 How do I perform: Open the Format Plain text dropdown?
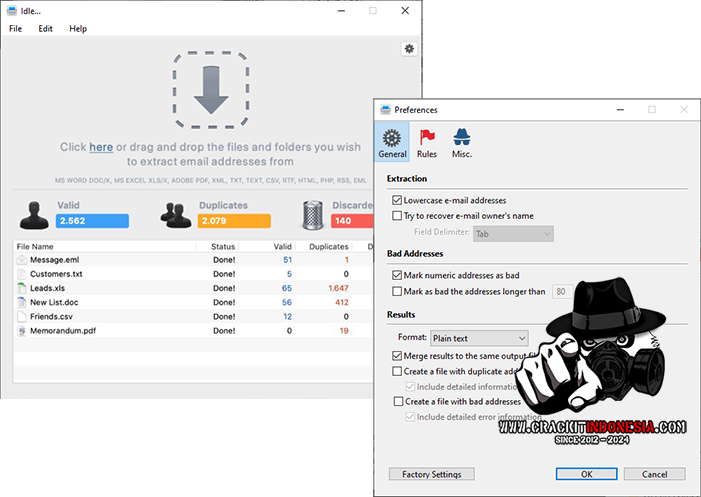click(478, 339)
